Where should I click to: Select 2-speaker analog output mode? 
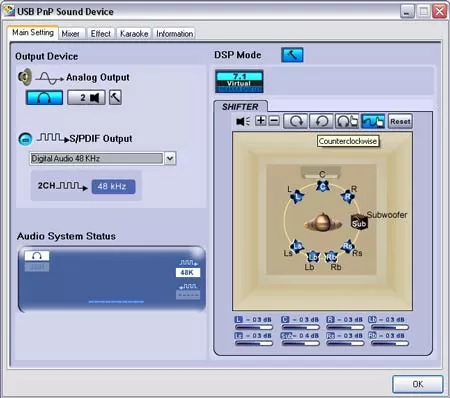click(x=86, y=98)
